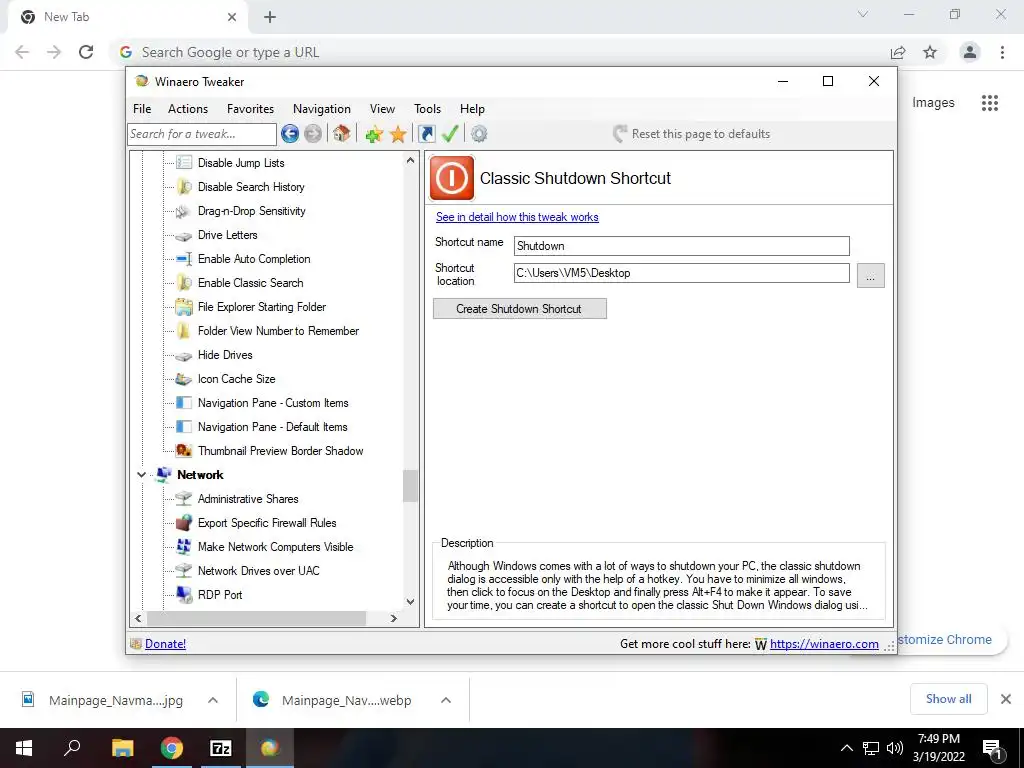Collapse the Network tree category
This screenshot has height=768, width=1024.
141,475
